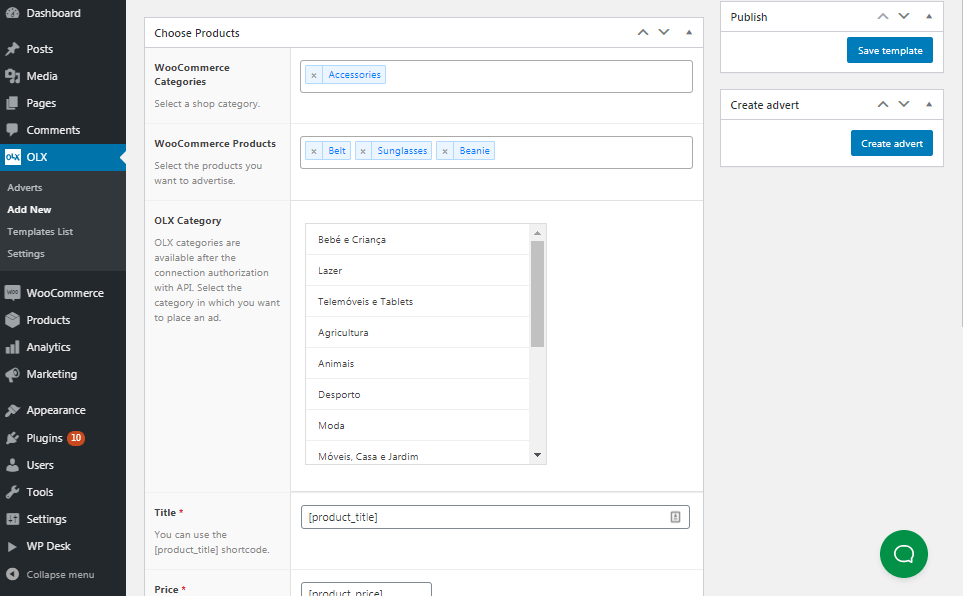Select Desporto in OLX category list

tap(417, 394)
